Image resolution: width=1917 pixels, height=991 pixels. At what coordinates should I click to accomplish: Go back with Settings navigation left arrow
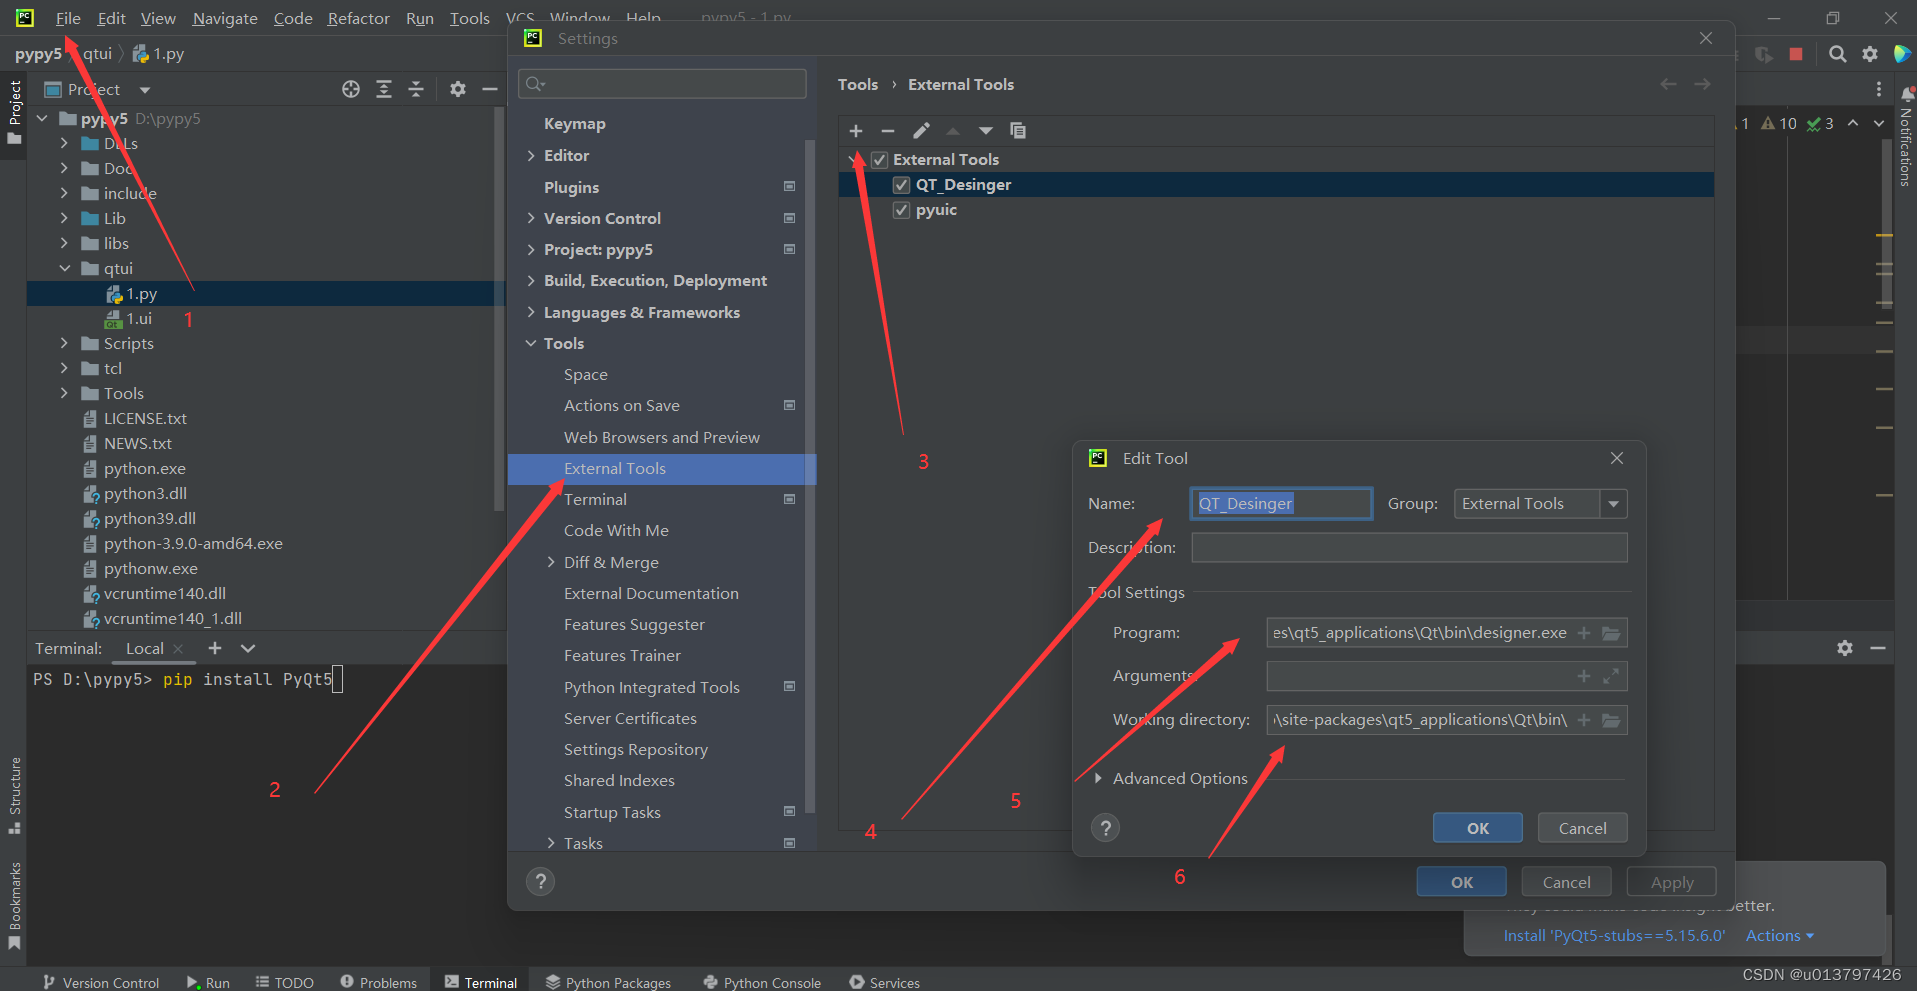click(x=1668, y=84)
